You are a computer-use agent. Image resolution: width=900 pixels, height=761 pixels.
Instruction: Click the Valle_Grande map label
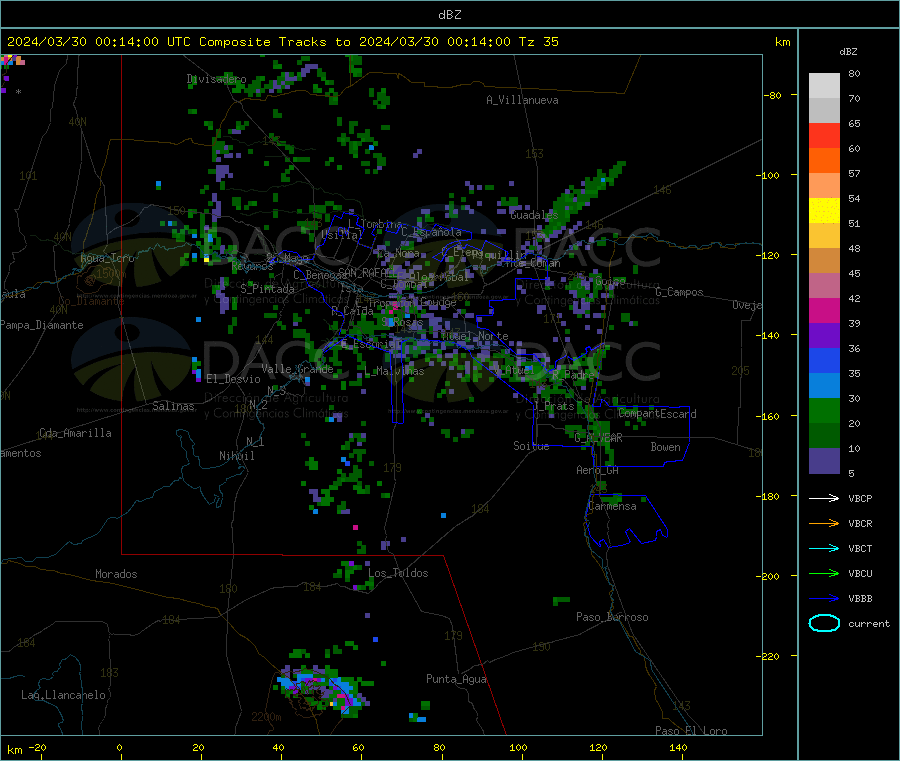pos(297,369)
